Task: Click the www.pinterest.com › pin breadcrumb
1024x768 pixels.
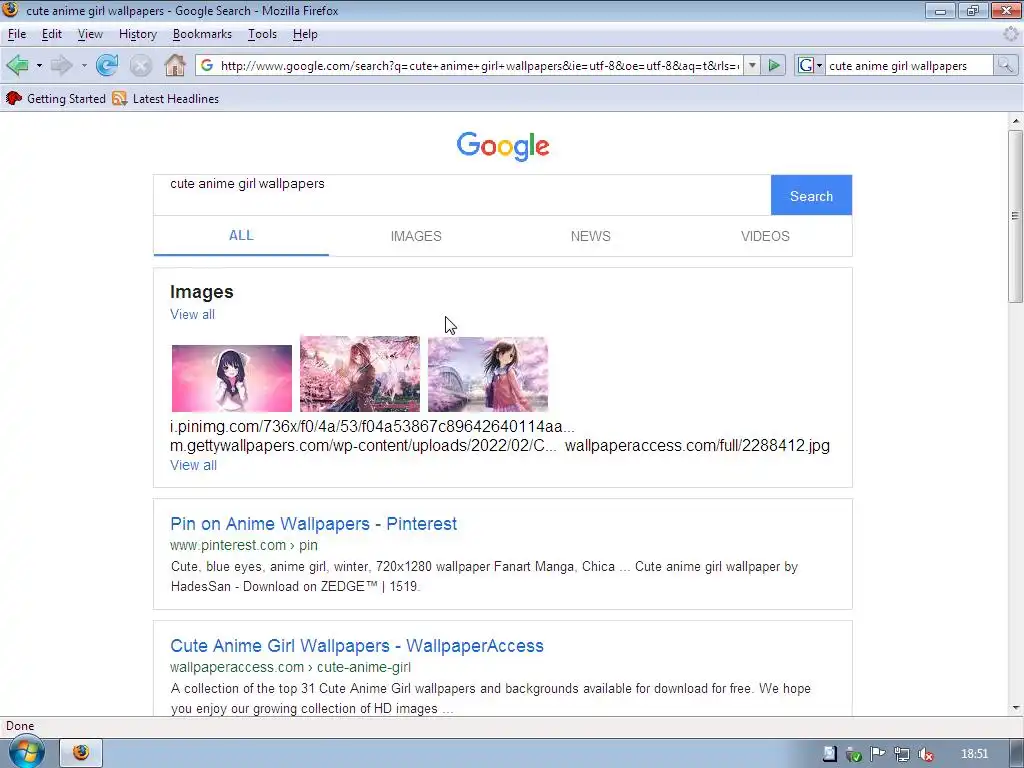Action: pos(244,545)
